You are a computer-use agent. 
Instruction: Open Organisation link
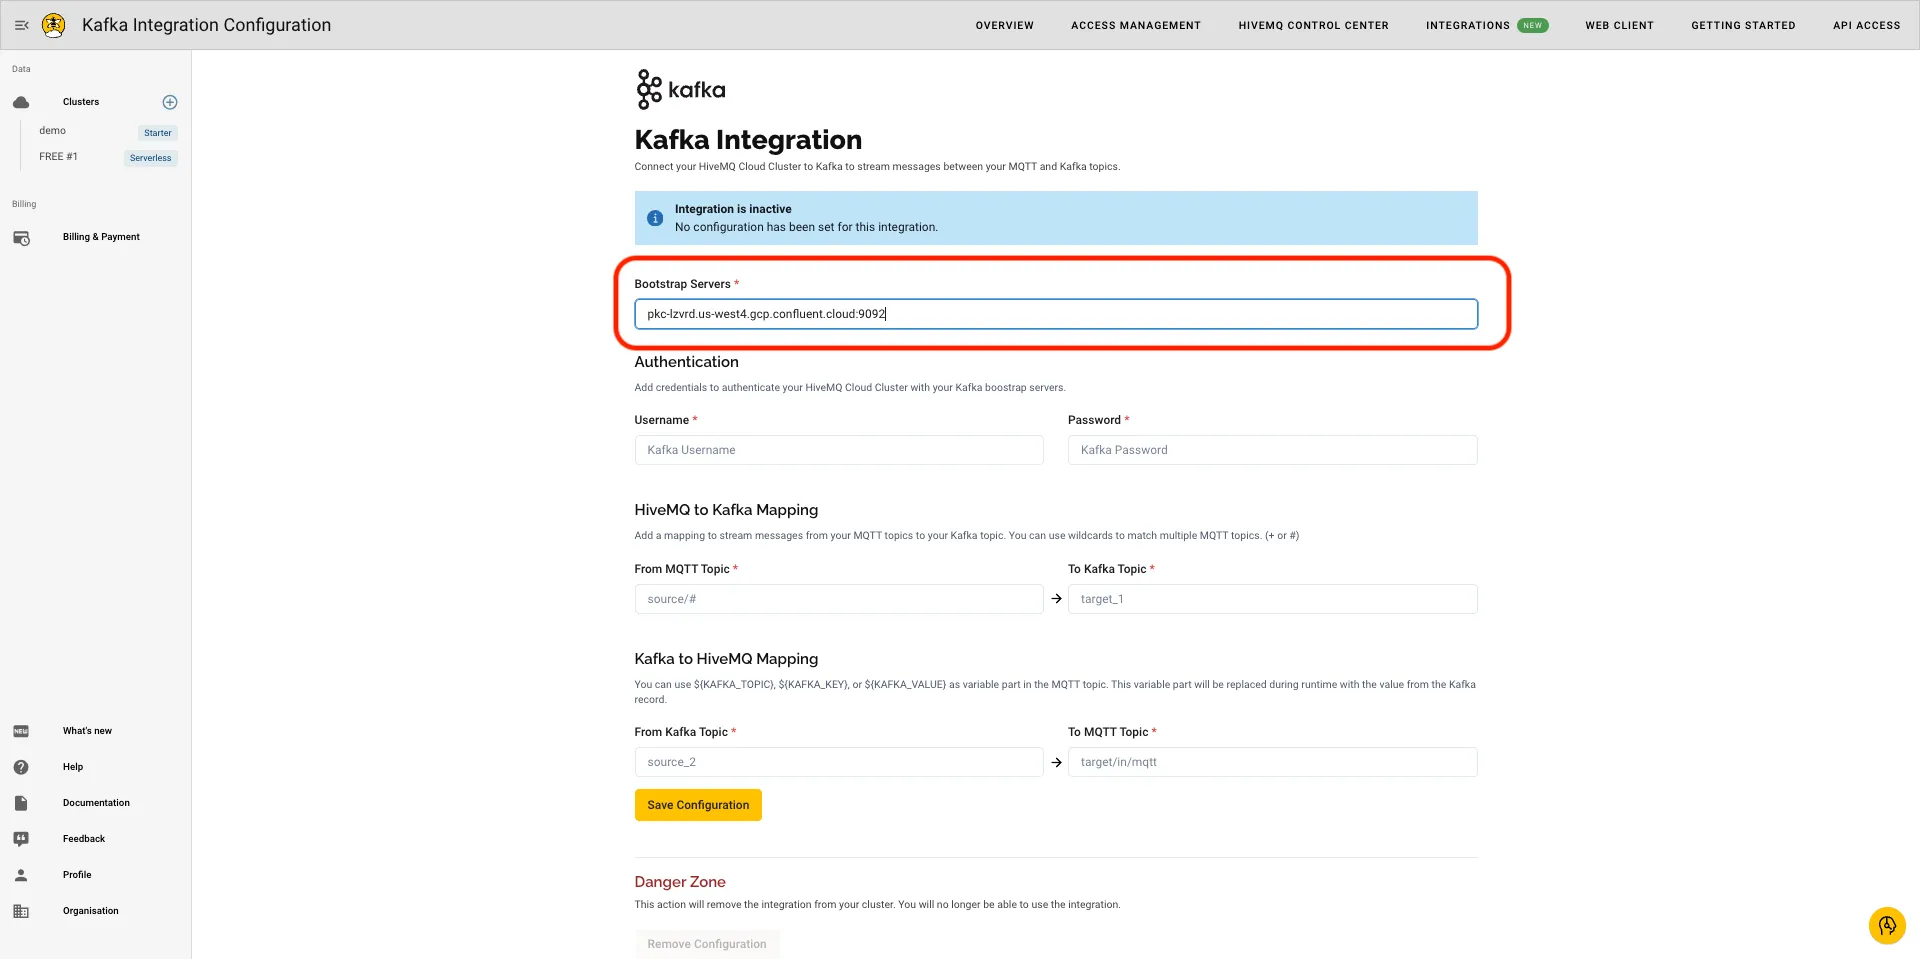tap(90, 911)
